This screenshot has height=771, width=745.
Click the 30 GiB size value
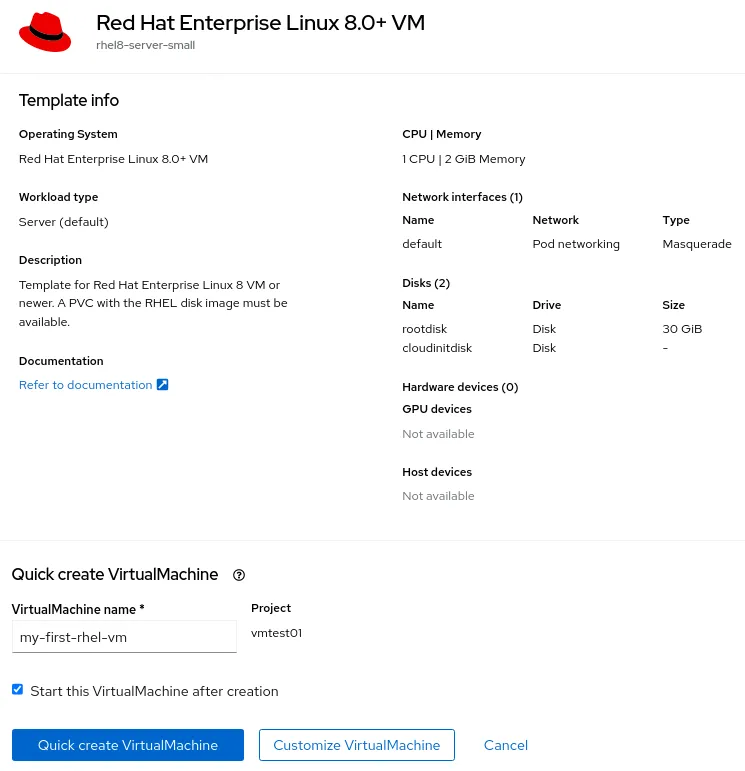[682, 329]
